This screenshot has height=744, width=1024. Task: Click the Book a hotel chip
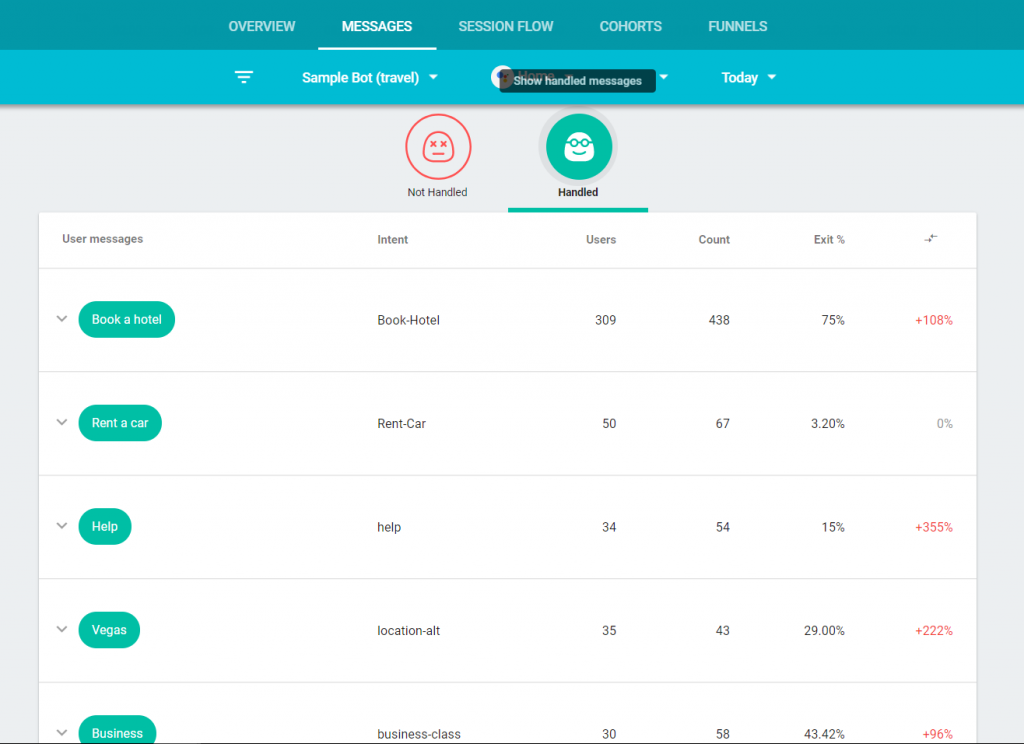pos(127,319)
